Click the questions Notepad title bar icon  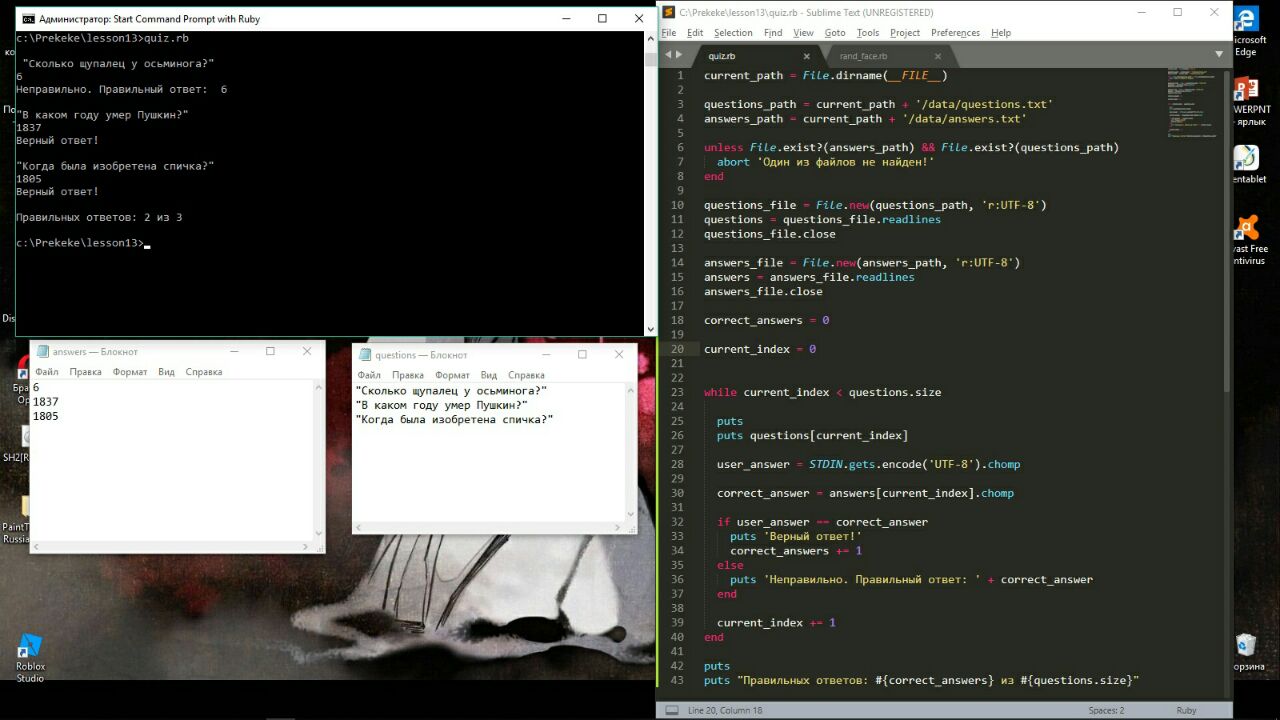pos(365,354)
